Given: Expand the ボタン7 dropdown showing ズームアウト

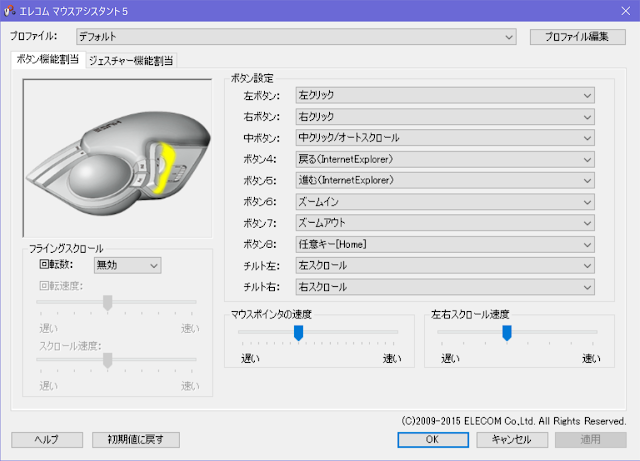Looking at the screenshot, I should 445,223.
